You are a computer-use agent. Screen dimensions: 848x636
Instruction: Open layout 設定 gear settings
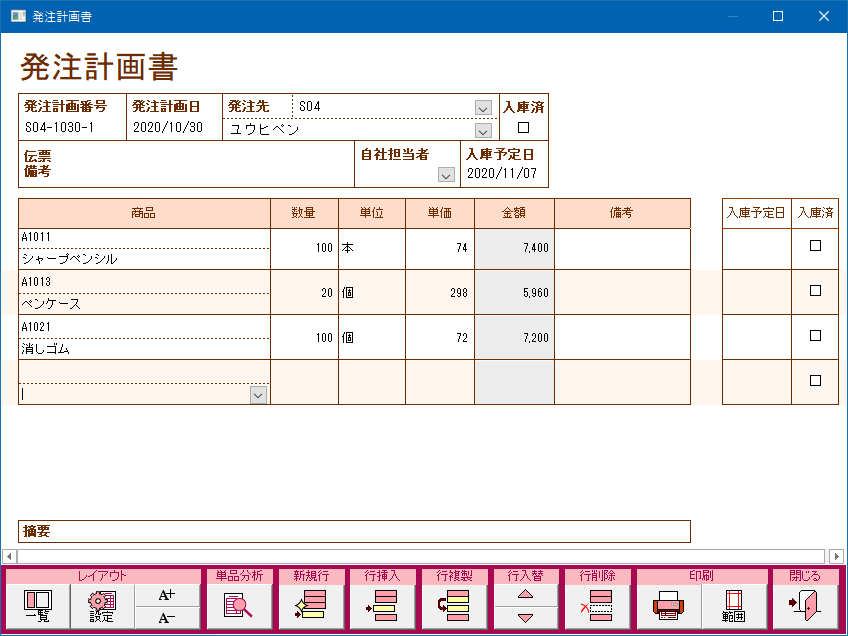click(x=101, y=607)
